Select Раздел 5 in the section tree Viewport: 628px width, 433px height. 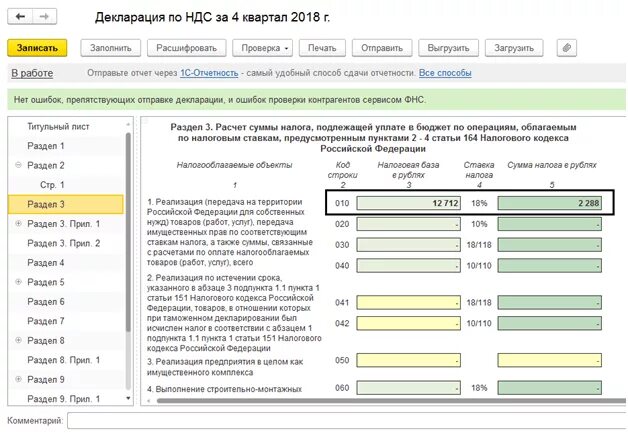coord(46,282)
